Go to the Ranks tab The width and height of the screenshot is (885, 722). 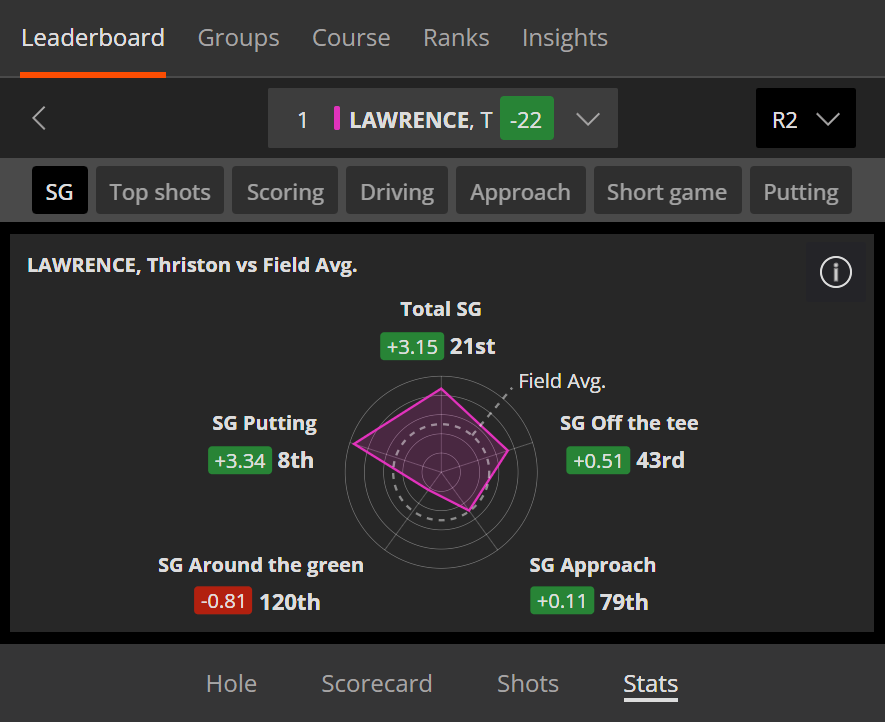click(456, 38)
